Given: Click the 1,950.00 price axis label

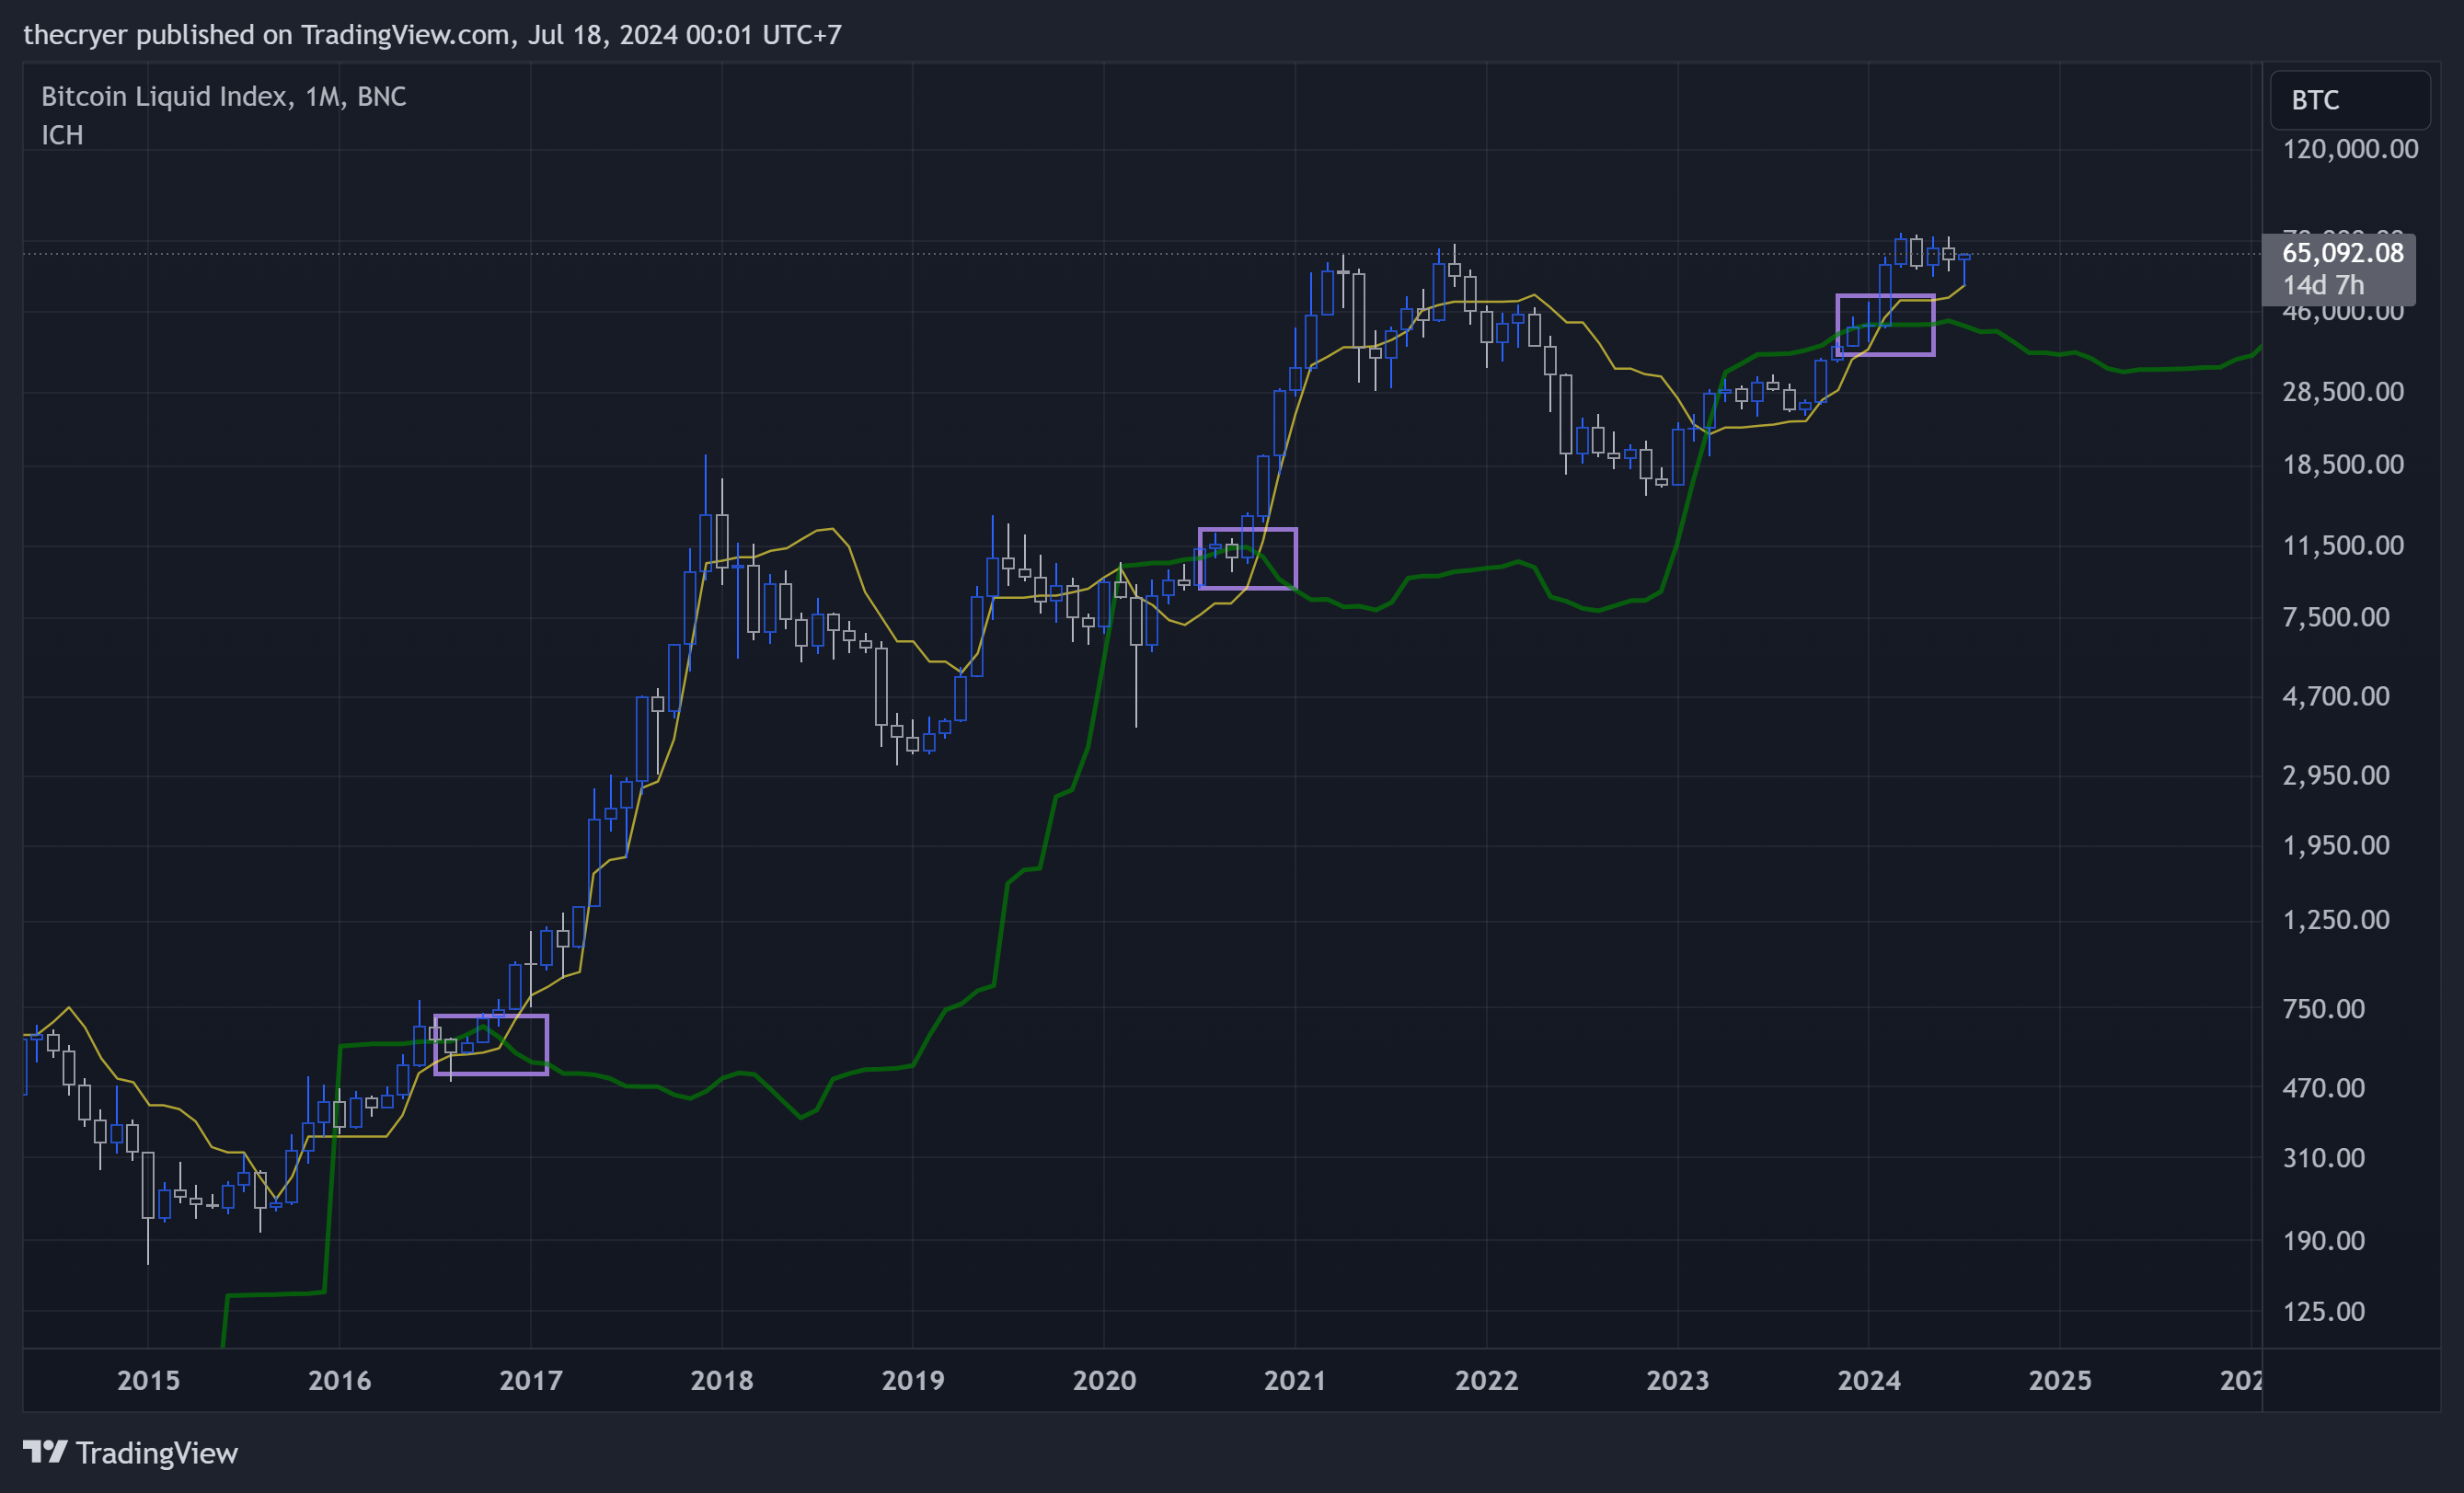Looking at the screenshot, I should tap(2336, 845).
